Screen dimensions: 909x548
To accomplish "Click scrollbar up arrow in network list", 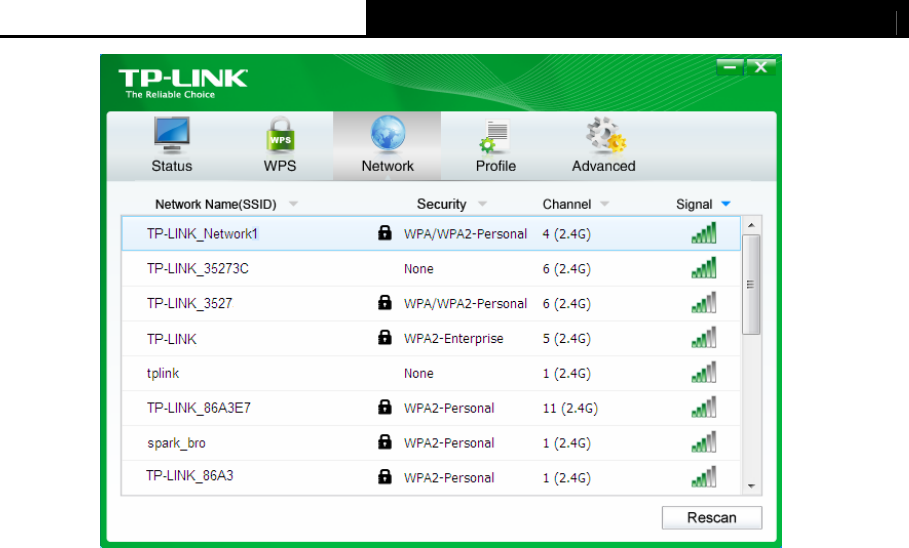I will [751, 225].
